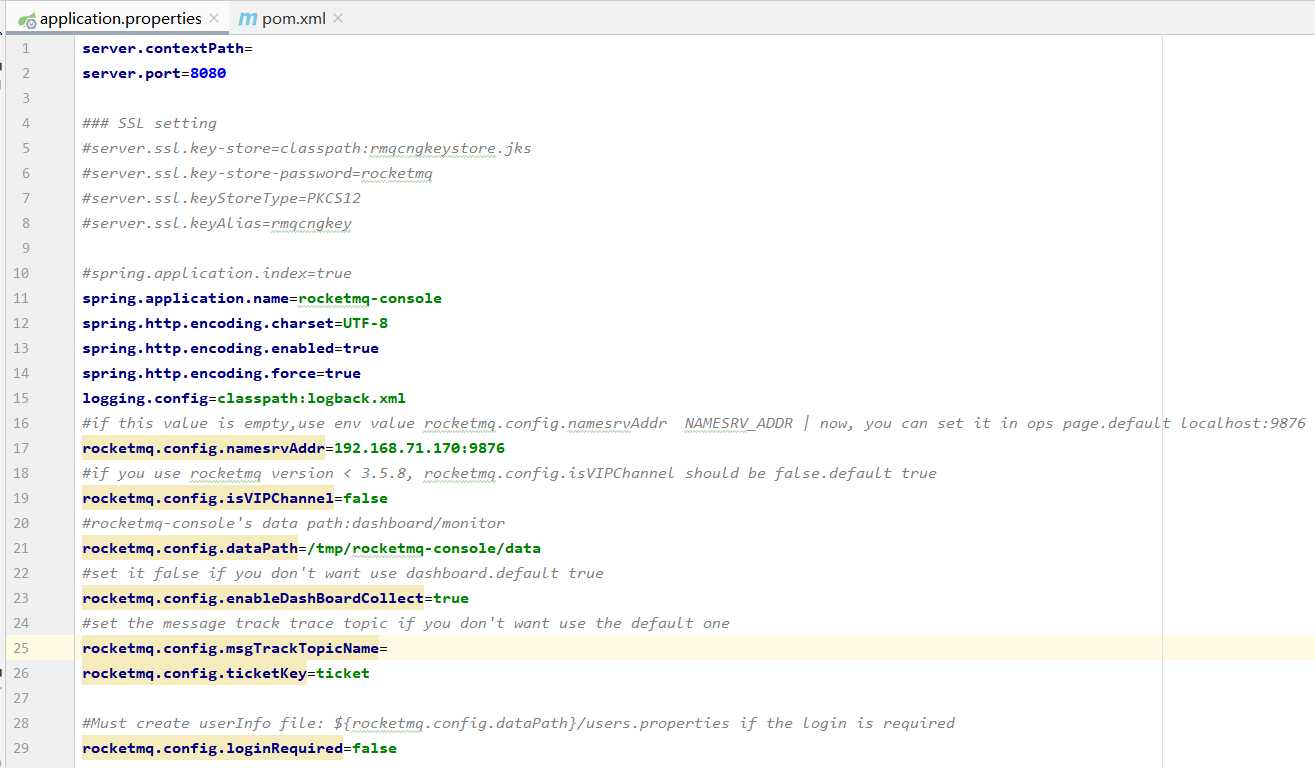Viewport: 1315px width, 768px height.
Task: Click the rocketmq.config.enableDashBoardCollect=true line
Action: tap(275, 598)
